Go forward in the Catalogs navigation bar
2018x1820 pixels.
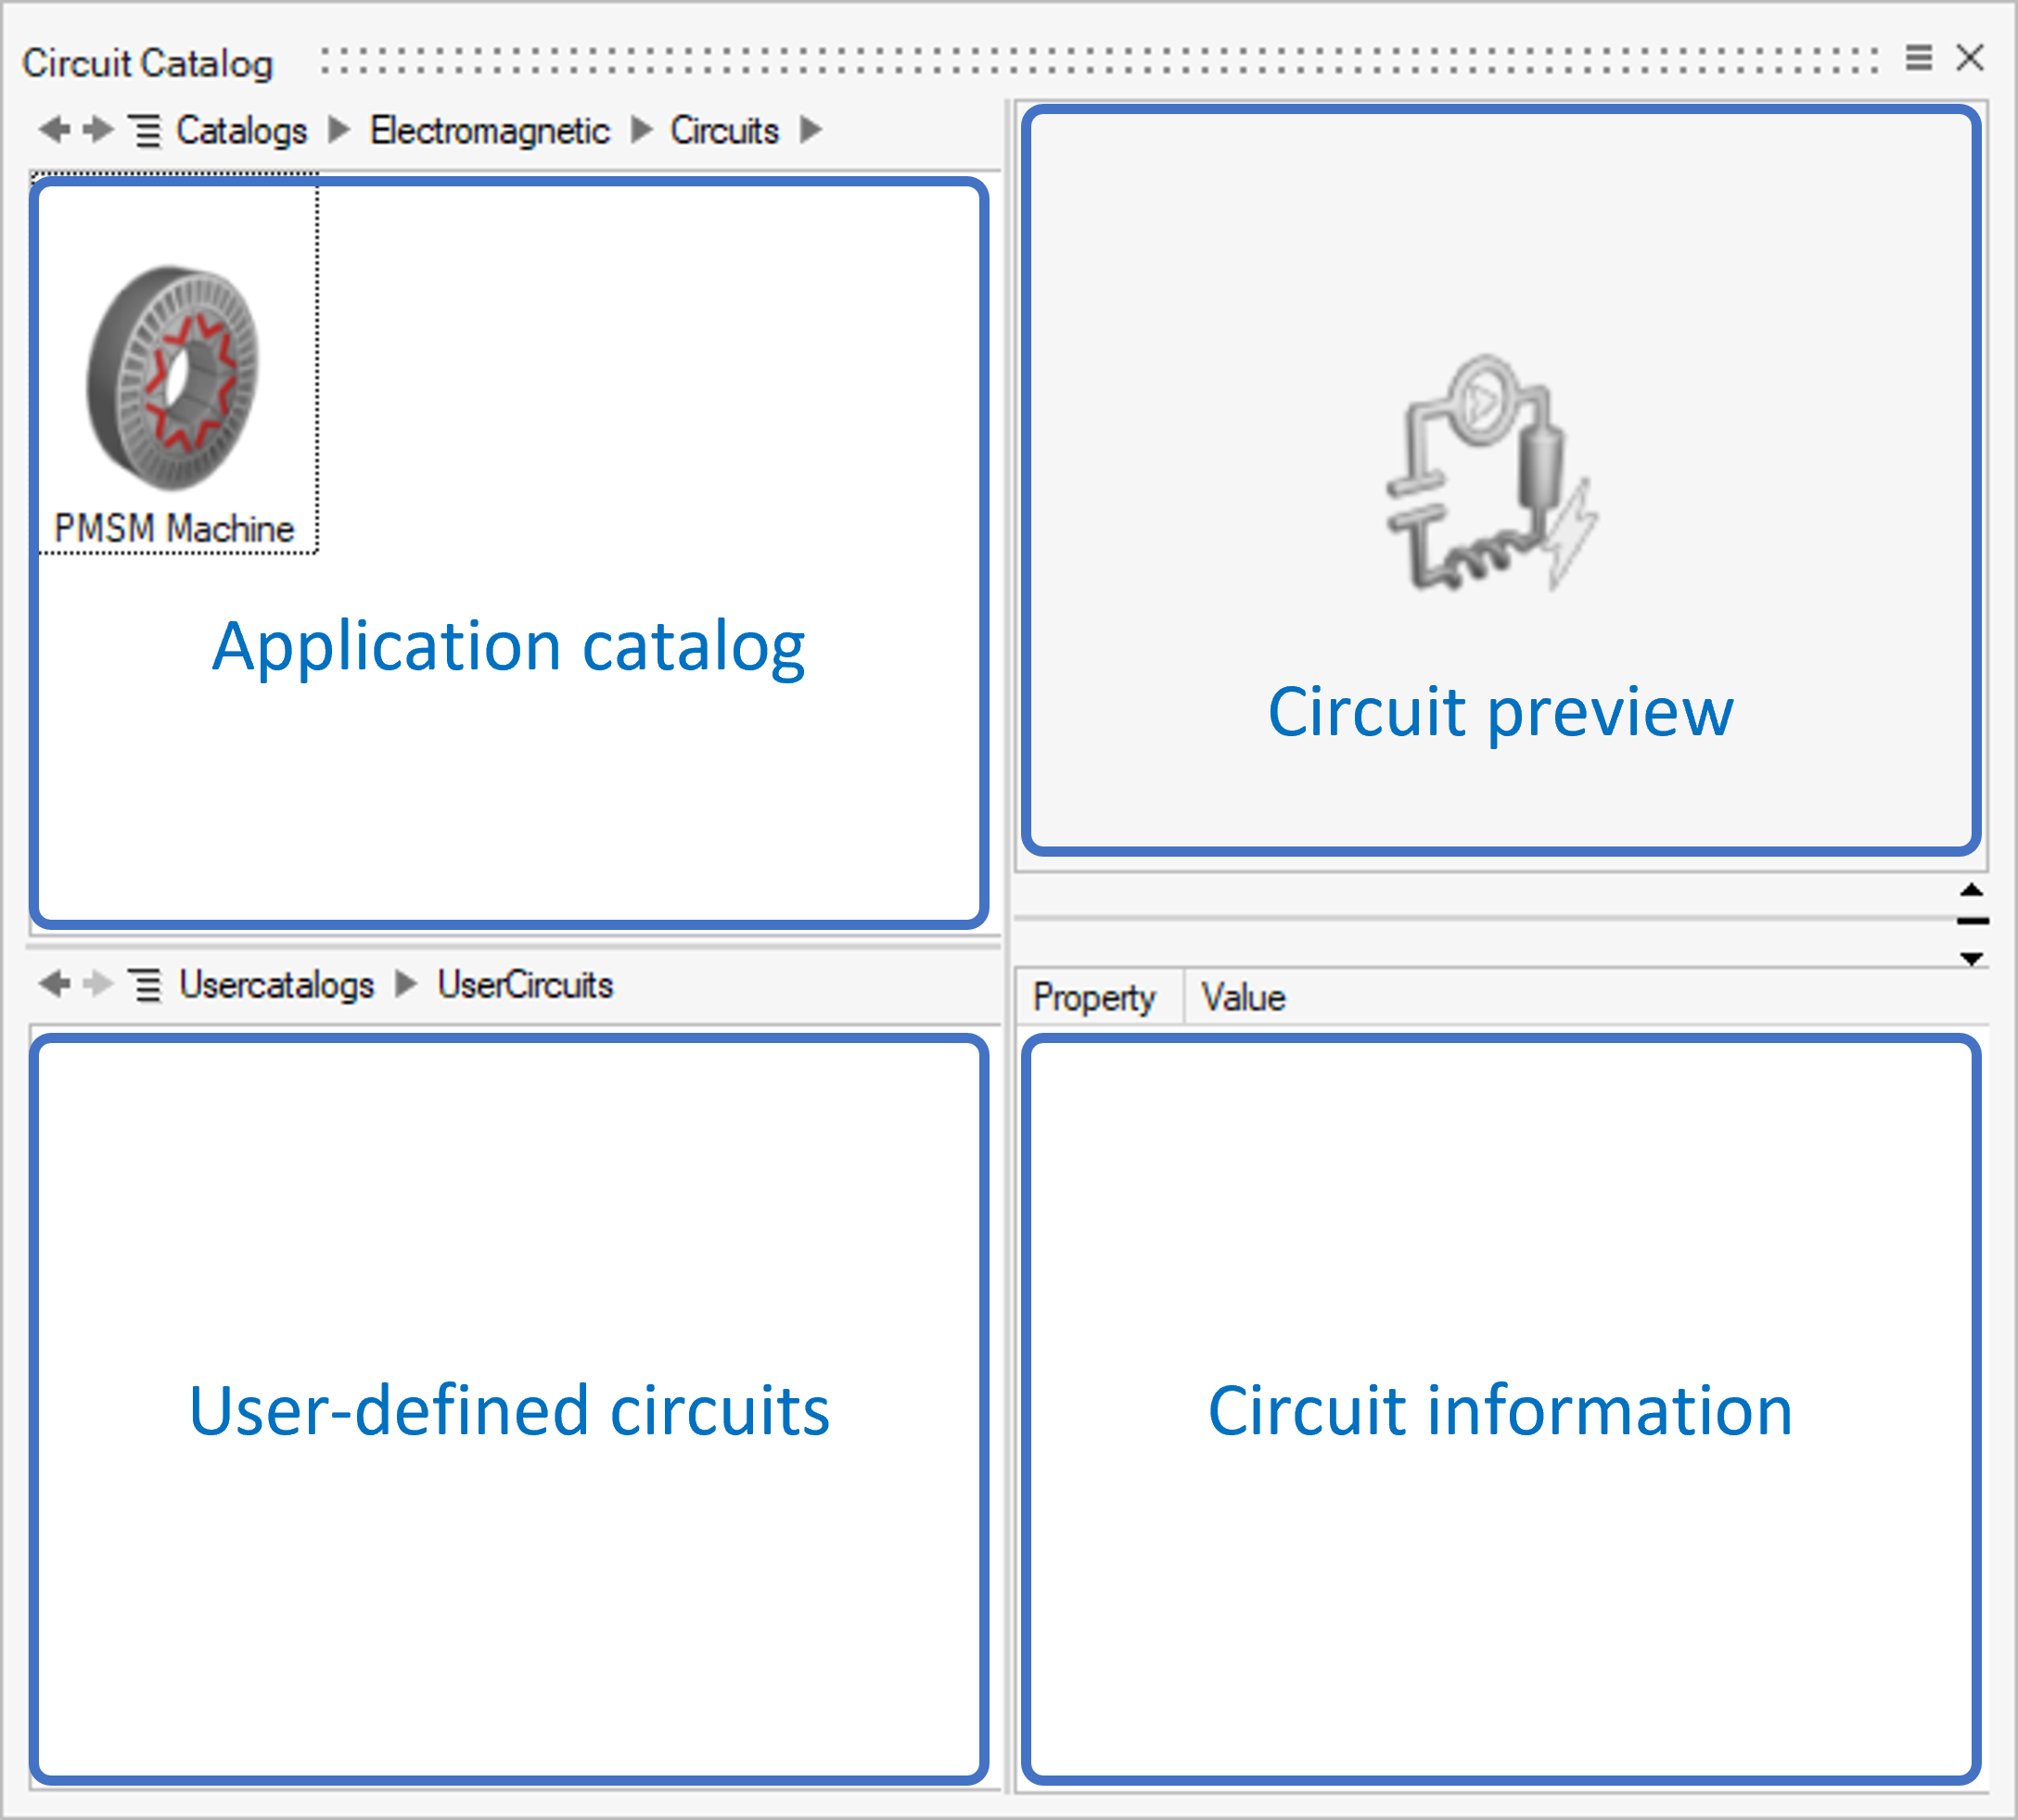97,129
